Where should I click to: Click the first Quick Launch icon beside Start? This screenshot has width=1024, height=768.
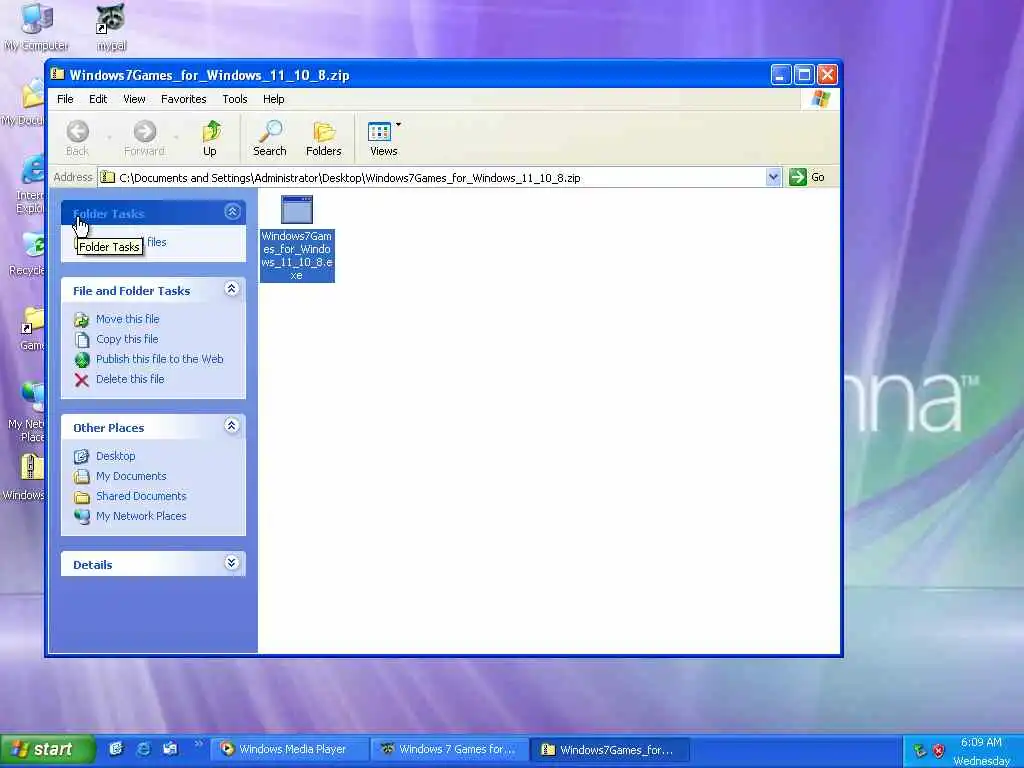116,749
